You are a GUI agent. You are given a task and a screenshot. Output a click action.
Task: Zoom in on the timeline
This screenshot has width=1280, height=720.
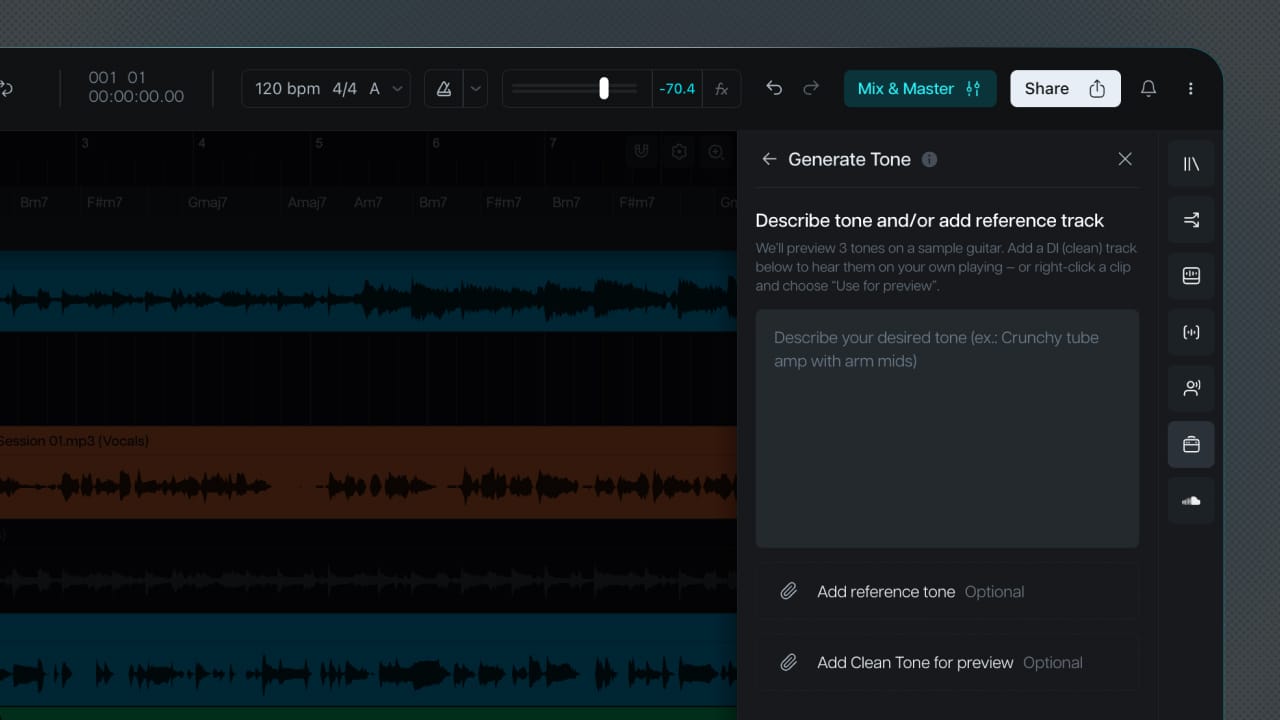[x=716, y=152]
